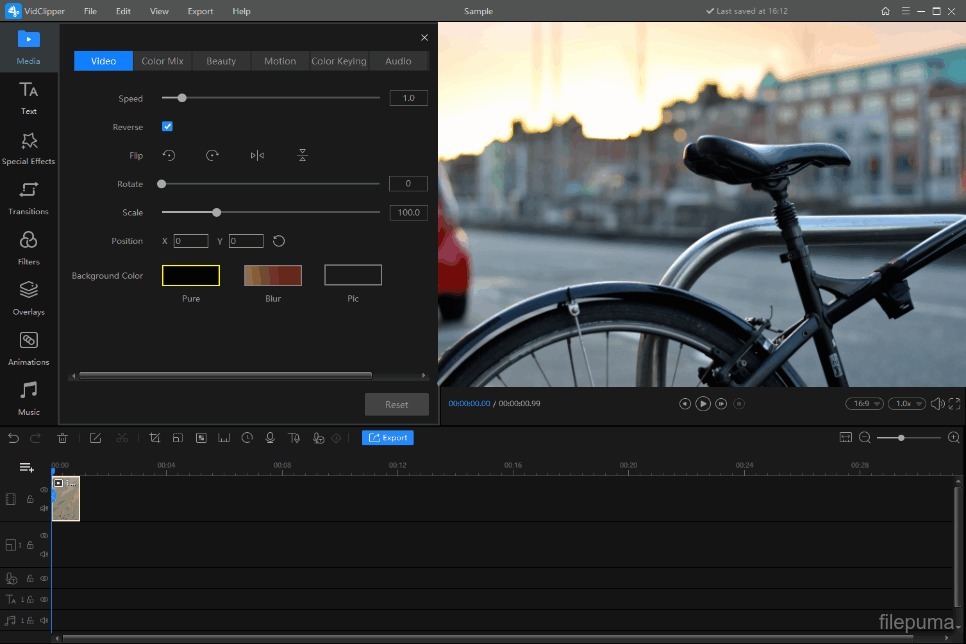The image size is (966, 644).
Task: Switch to the Color Keying tab
Action: pyautogui.click(x=339, y=61)
